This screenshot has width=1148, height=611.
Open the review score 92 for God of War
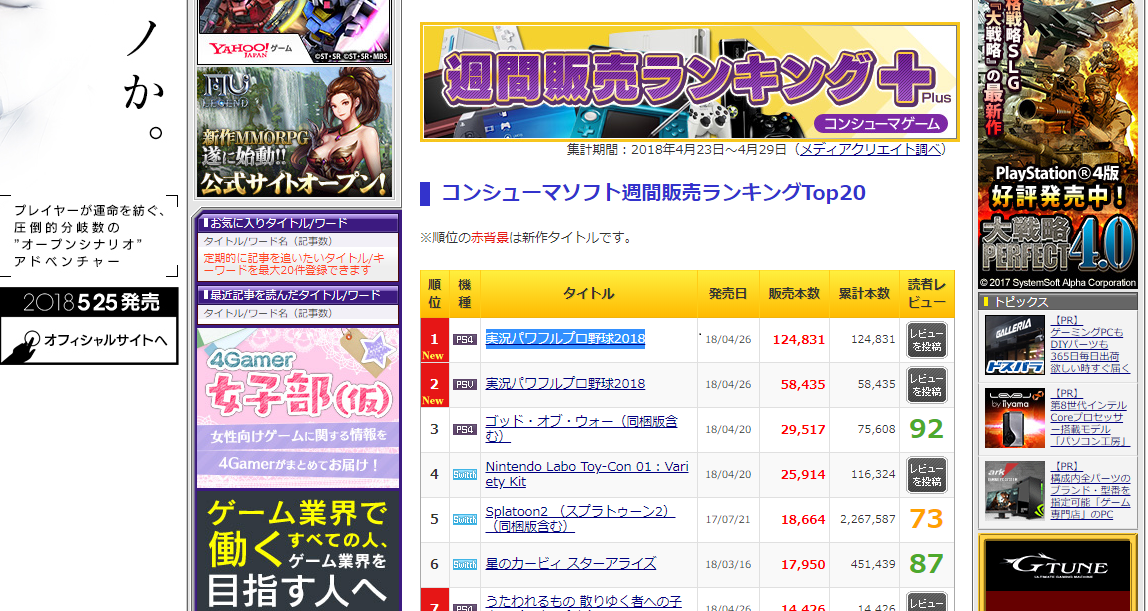[x=926, y=429]
